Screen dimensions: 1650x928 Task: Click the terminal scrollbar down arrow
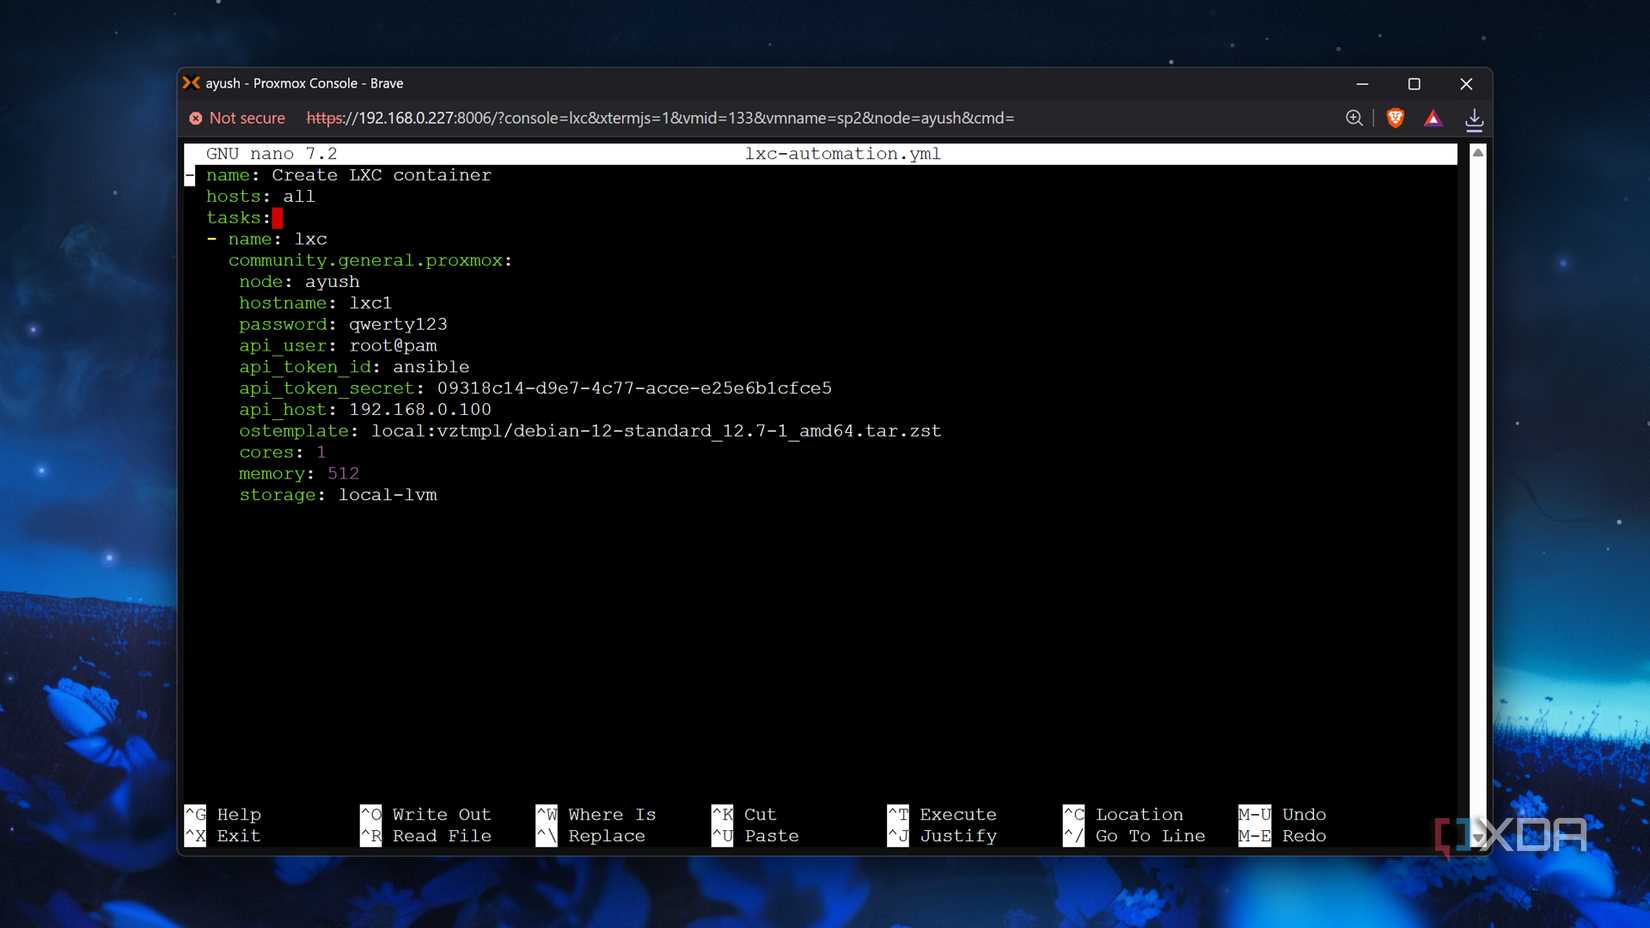point(1478,838)
